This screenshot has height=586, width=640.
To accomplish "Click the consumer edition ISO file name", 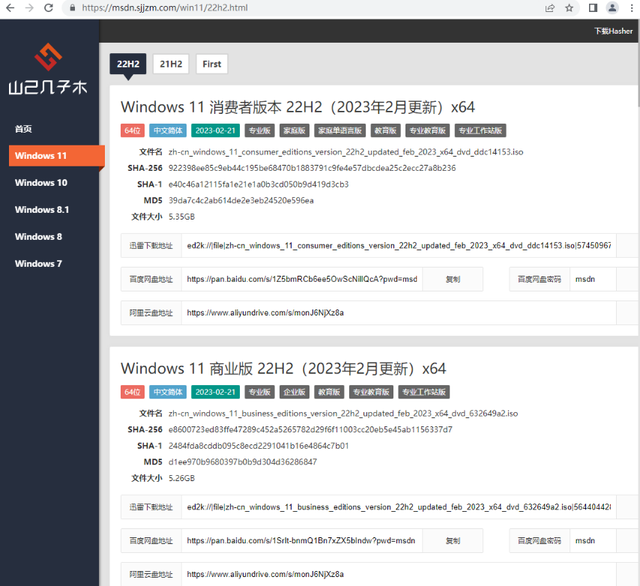I will [346, 152].
